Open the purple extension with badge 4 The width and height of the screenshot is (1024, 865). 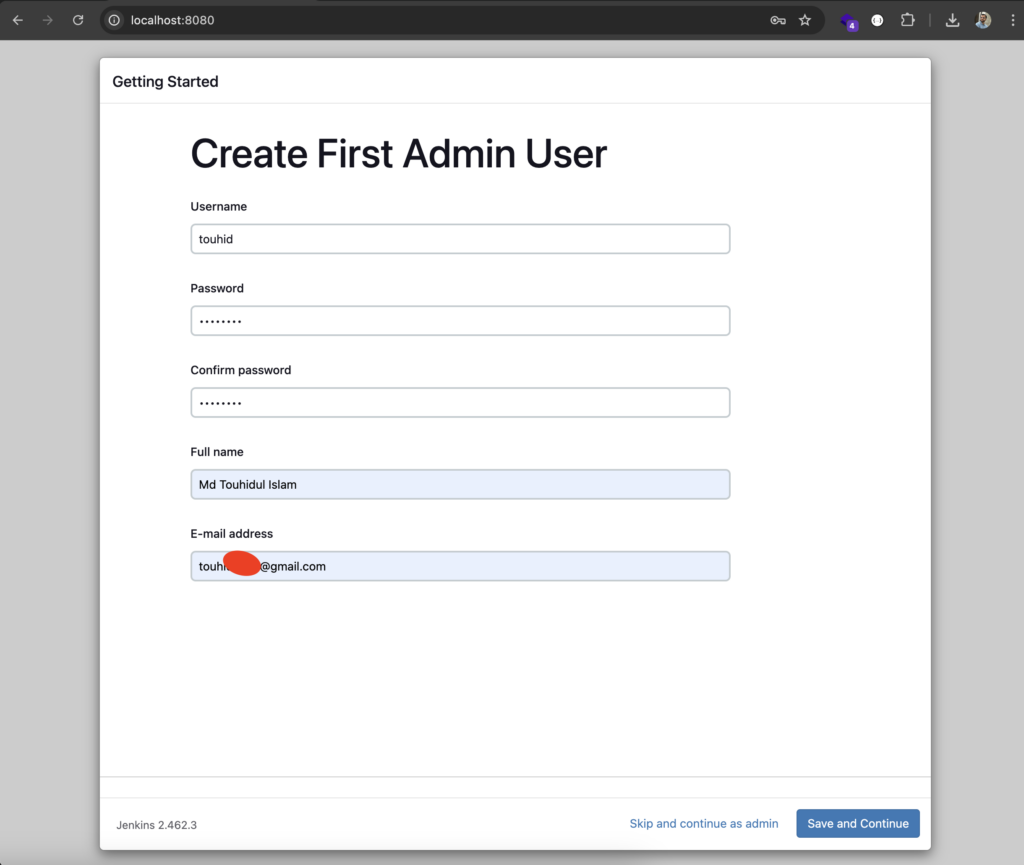(x=848, y=22)
